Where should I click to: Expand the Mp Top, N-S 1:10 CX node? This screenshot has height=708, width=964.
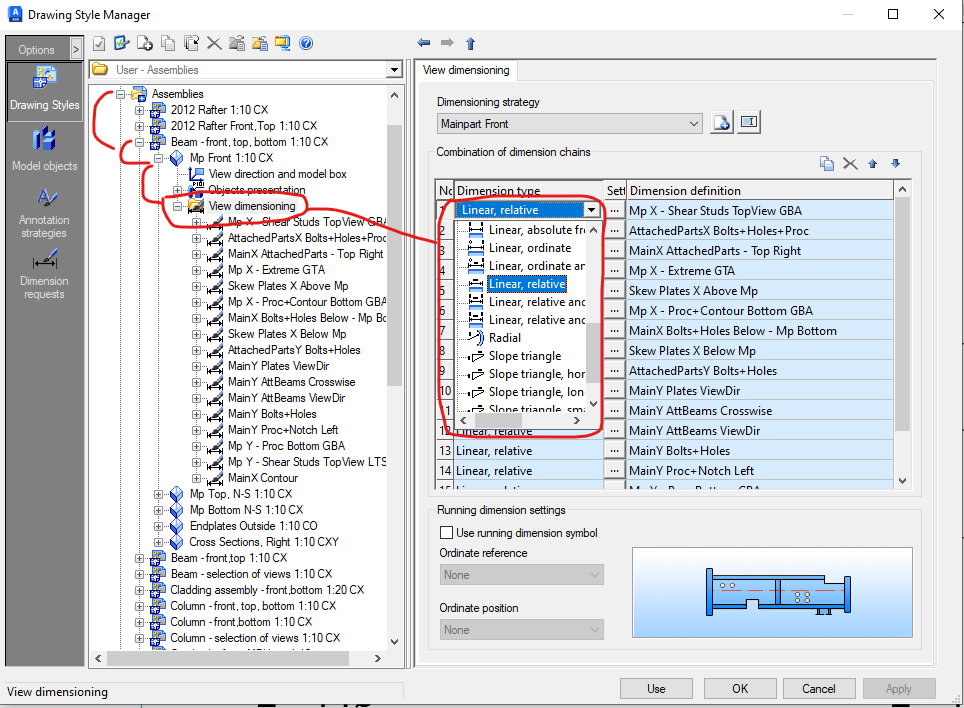[x=159, y=494]
